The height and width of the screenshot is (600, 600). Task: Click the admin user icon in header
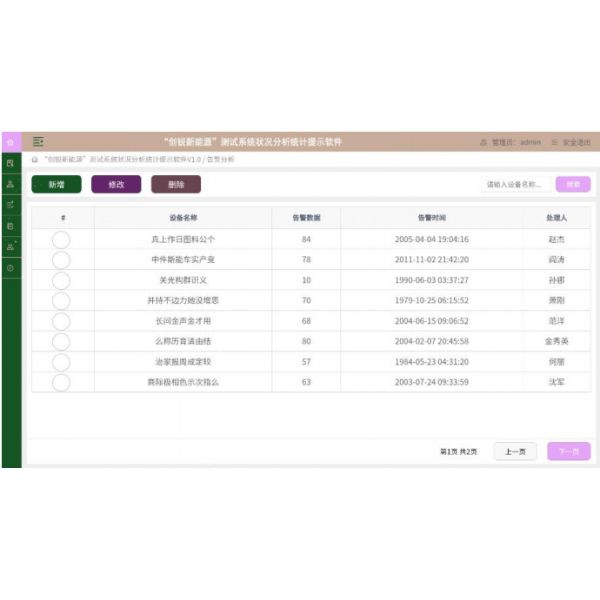(484, 142)
